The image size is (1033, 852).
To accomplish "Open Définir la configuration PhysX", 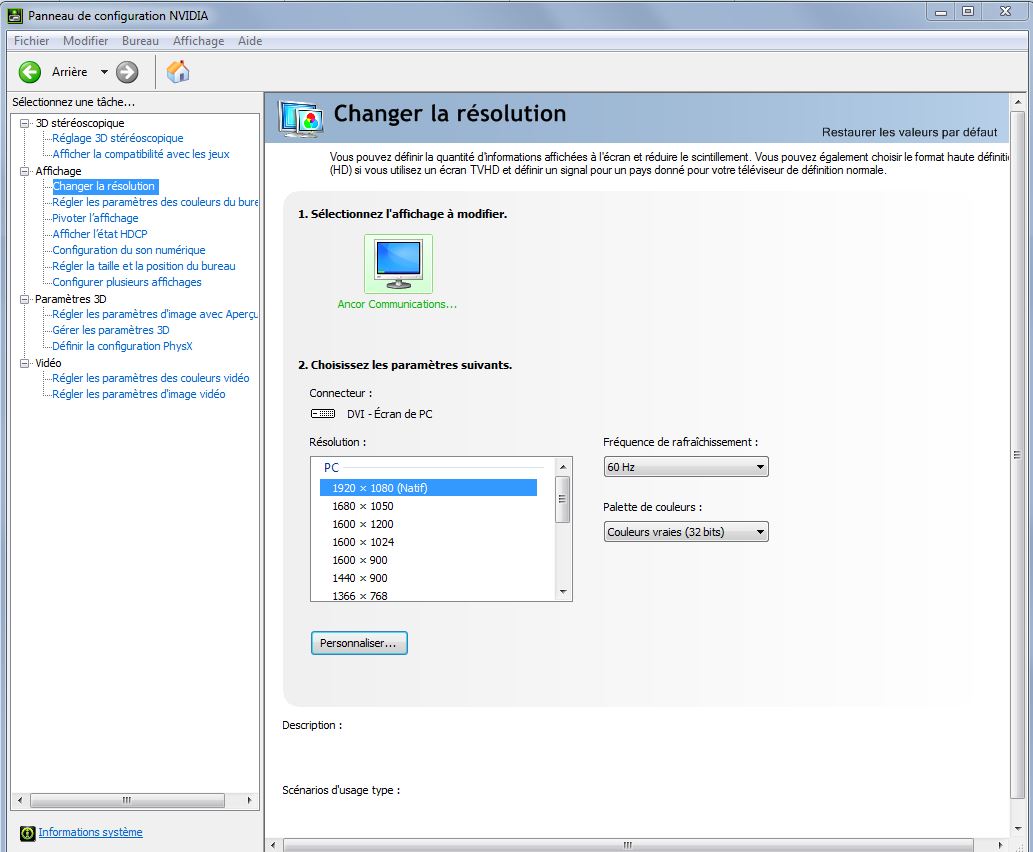I will click(x=122, y=346).
